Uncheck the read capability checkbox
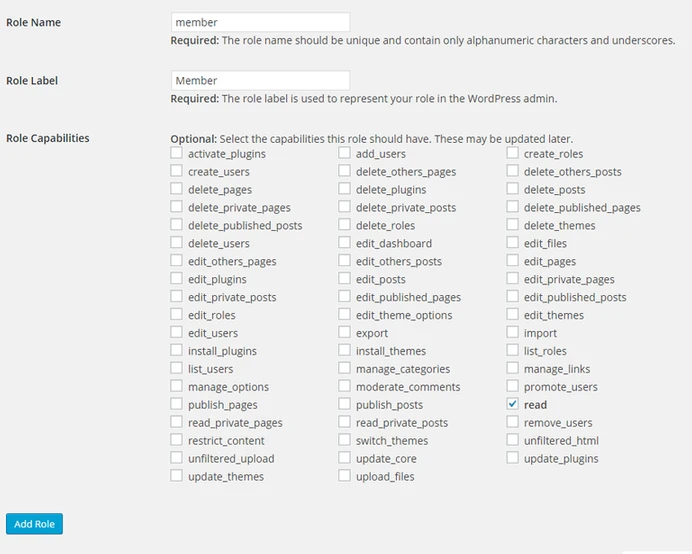This screenshot has height=554, width=692. pyautogui.click(x=512, y=405)
